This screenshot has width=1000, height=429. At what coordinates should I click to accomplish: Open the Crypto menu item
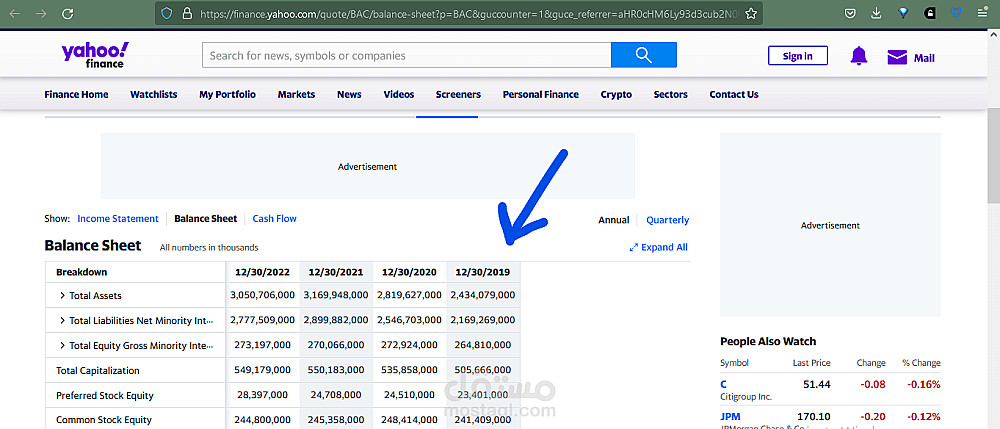tap(616, 94)
